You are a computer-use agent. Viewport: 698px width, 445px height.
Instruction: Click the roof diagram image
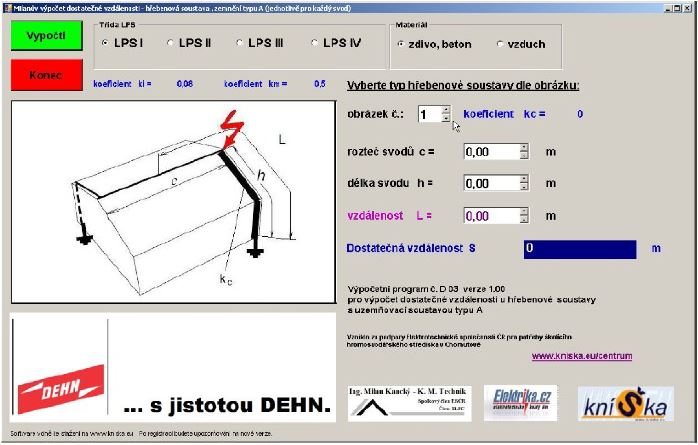pos(173,202)
